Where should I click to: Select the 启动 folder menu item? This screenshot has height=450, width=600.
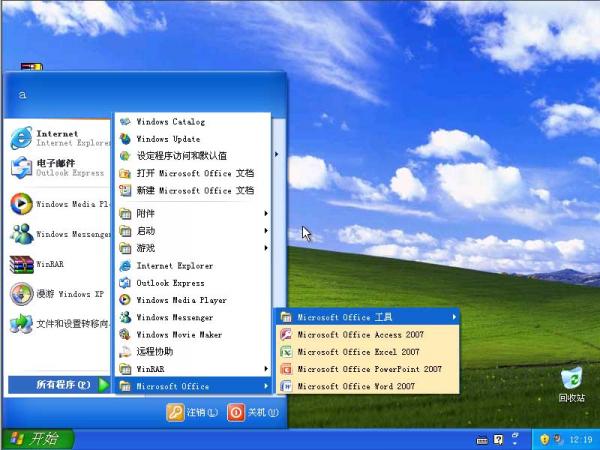pyautogui.click(x=193, y=231)
